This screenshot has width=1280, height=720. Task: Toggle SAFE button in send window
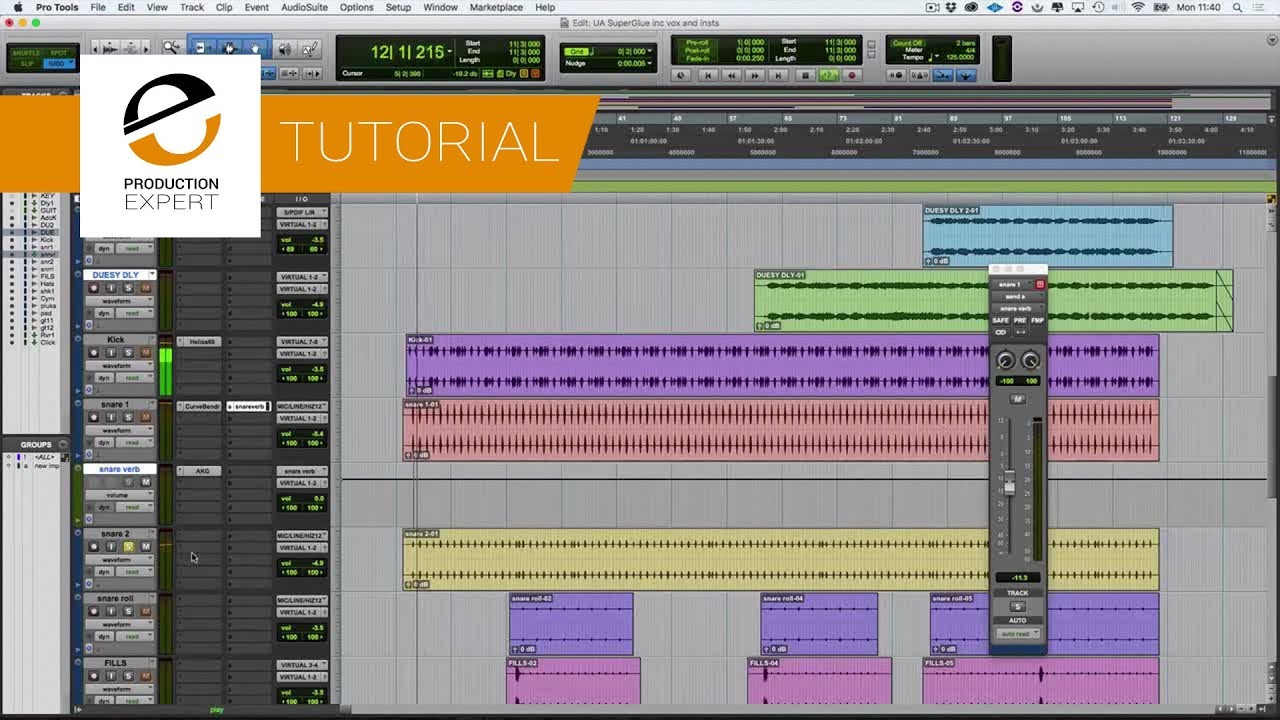(x=1000, y=321)
